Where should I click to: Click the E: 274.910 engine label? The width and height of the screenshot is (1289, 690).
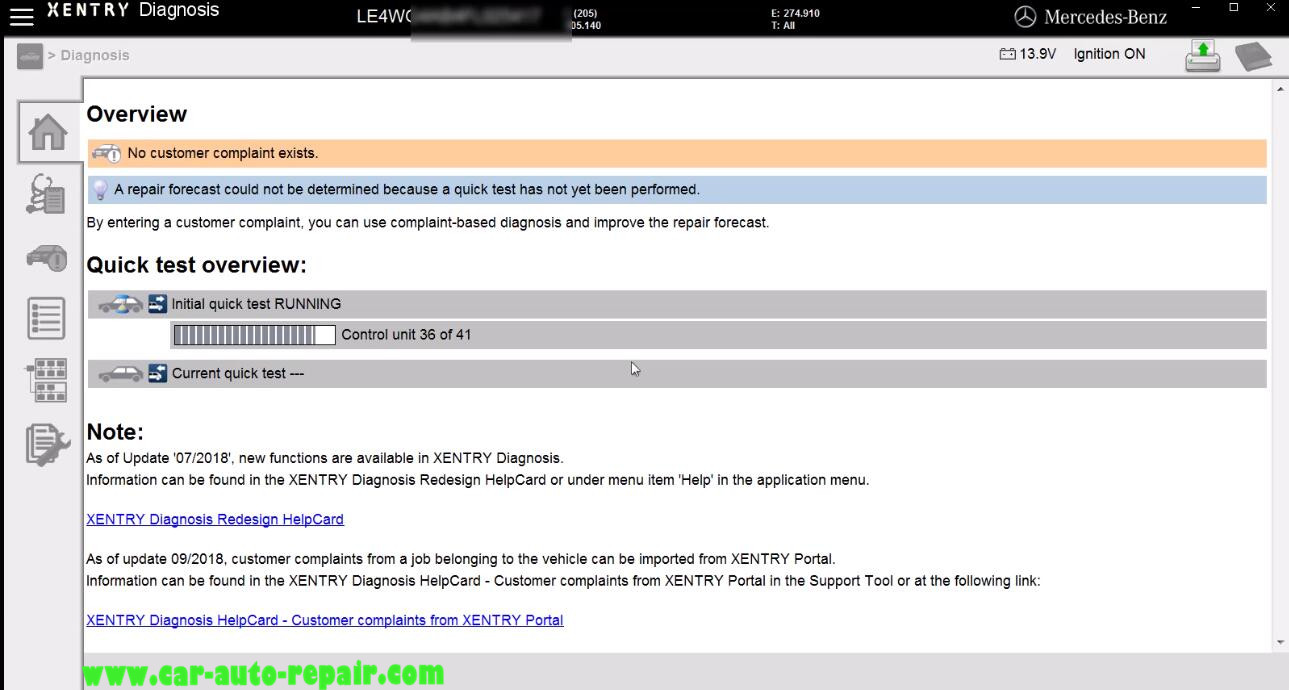click(796, 14)
